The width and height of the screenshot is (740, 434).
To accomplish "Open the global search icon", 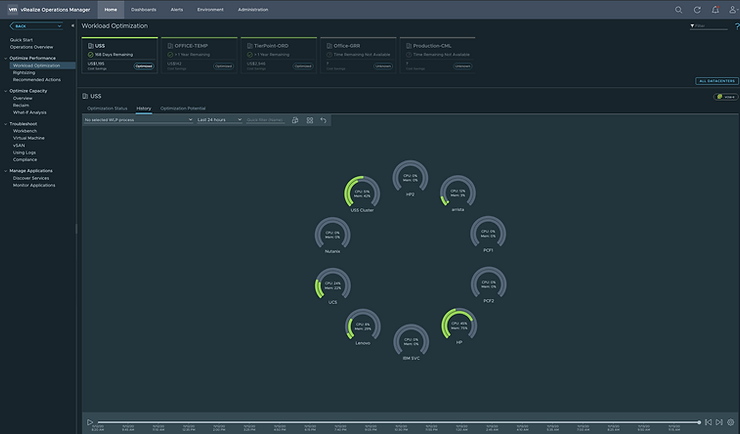I will [678, 9].
